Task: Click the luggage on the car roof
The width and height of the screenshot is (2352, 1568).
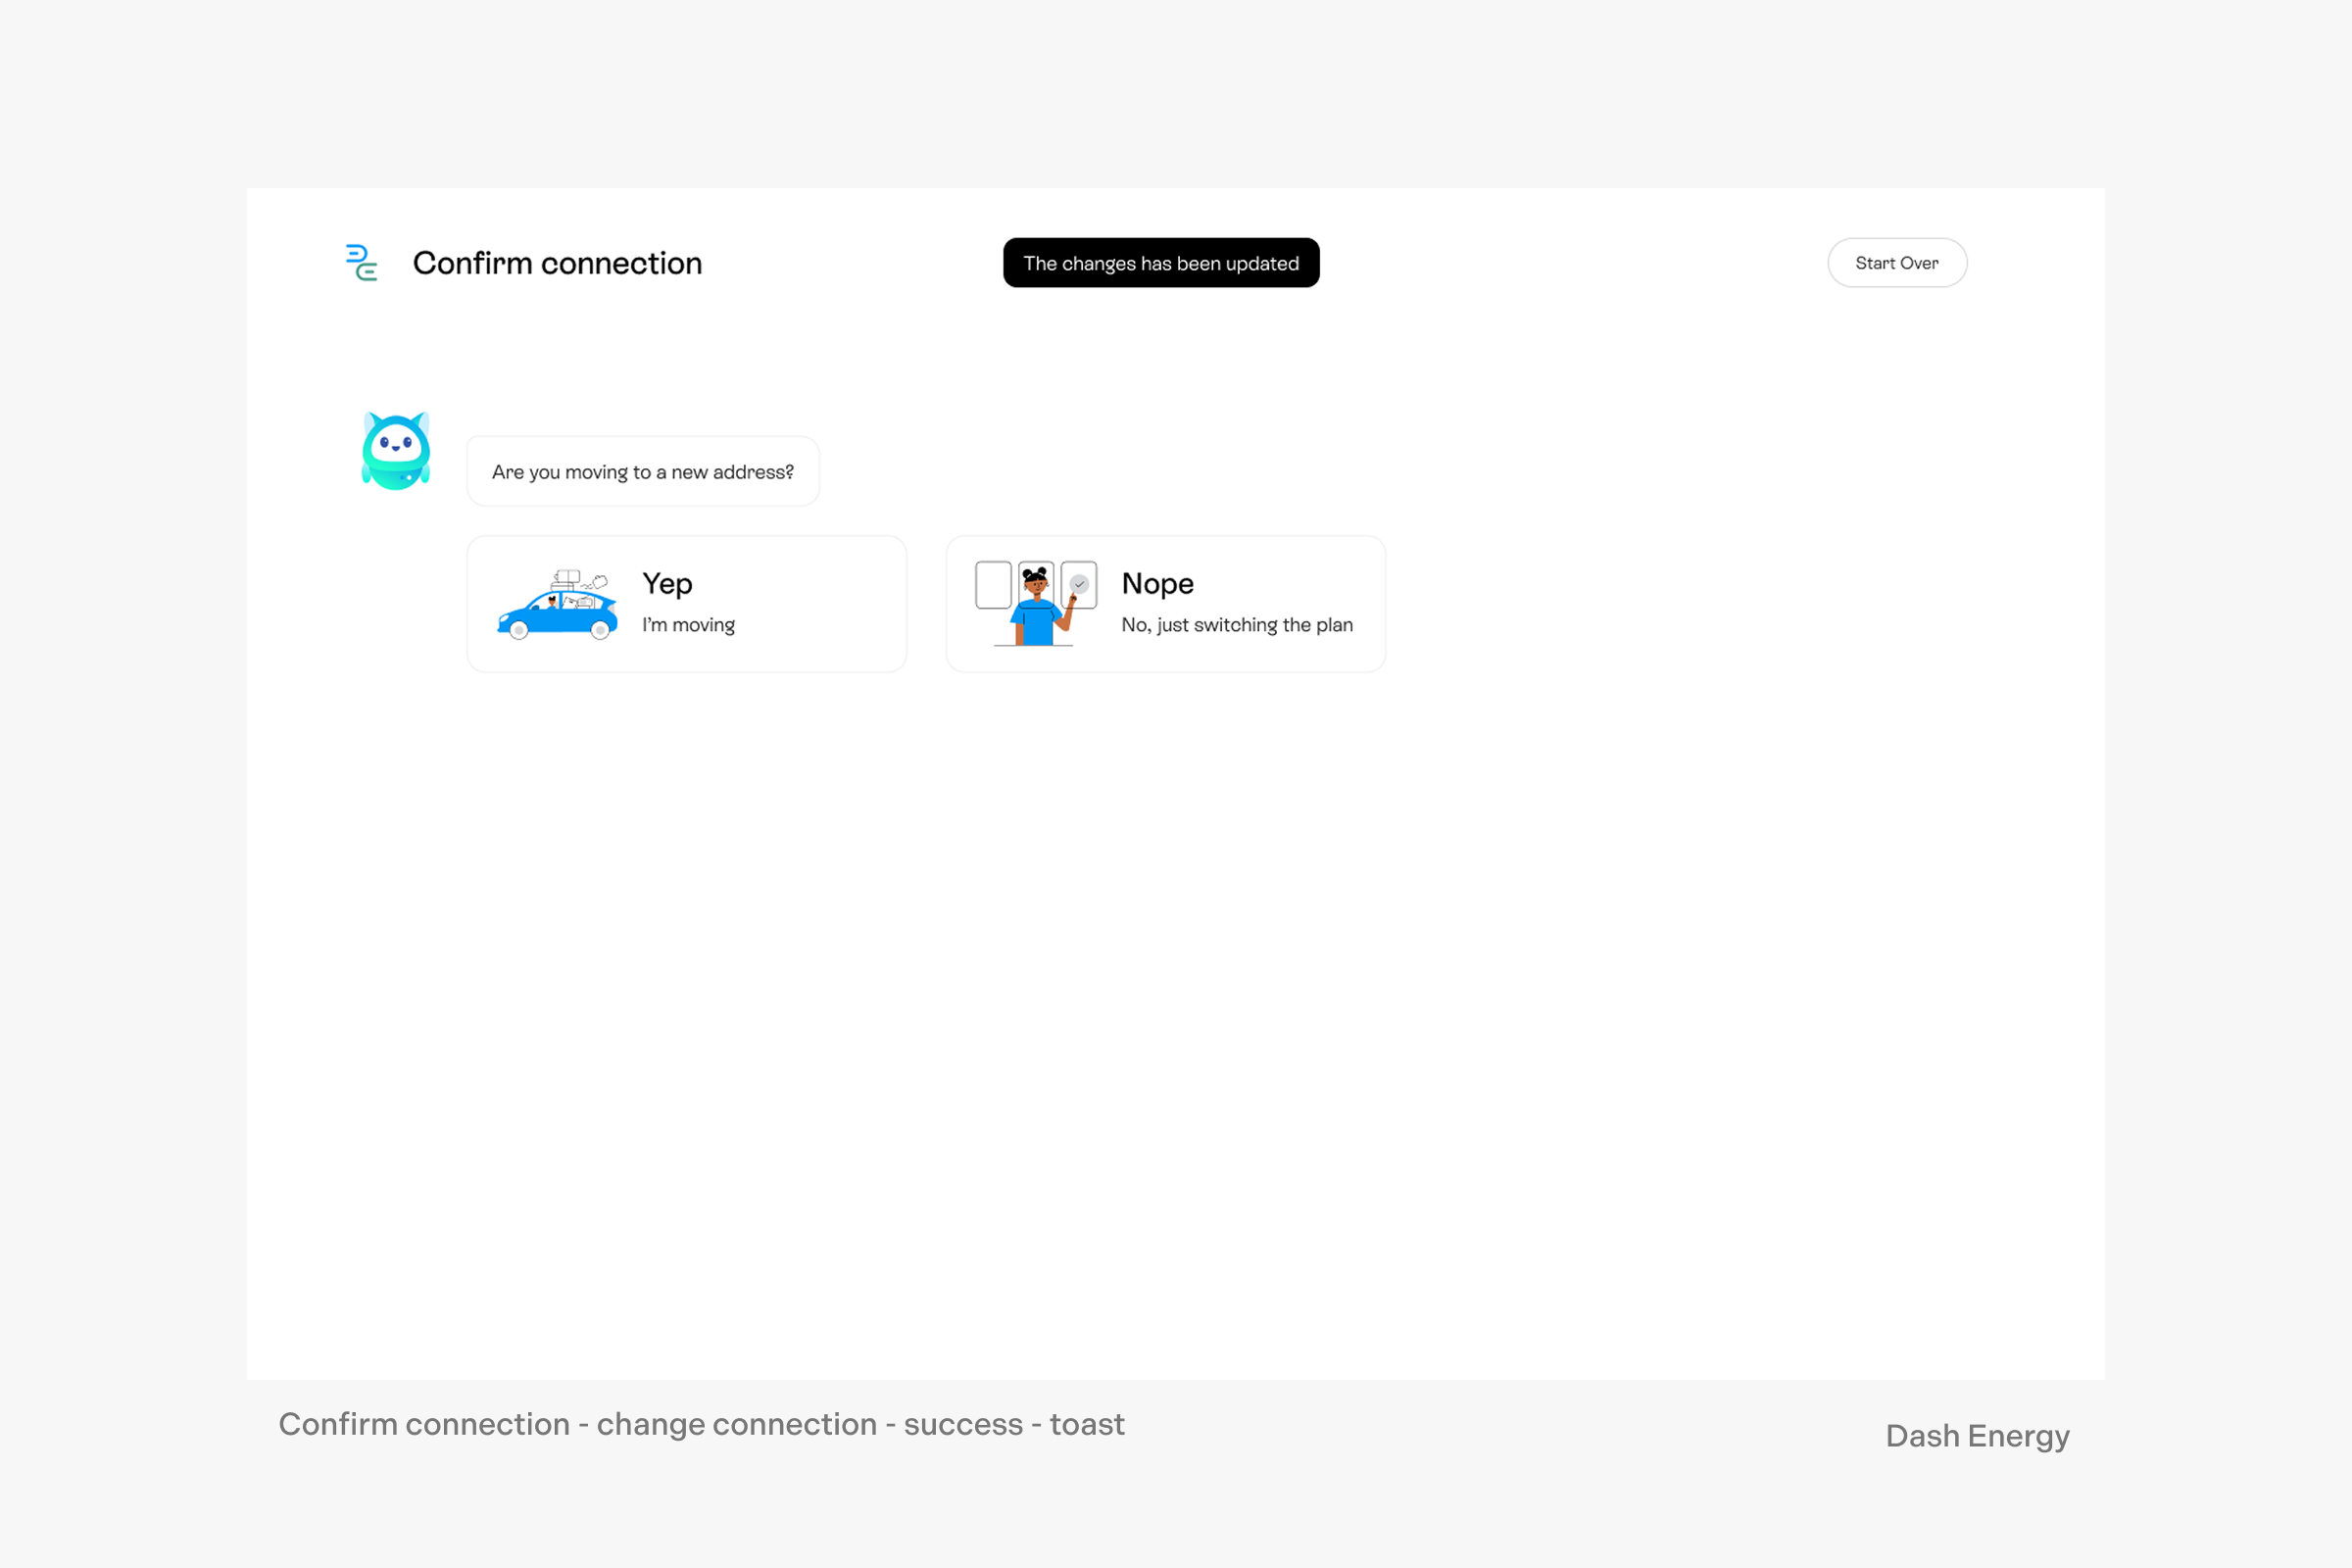Action: (x=566, y=580)
